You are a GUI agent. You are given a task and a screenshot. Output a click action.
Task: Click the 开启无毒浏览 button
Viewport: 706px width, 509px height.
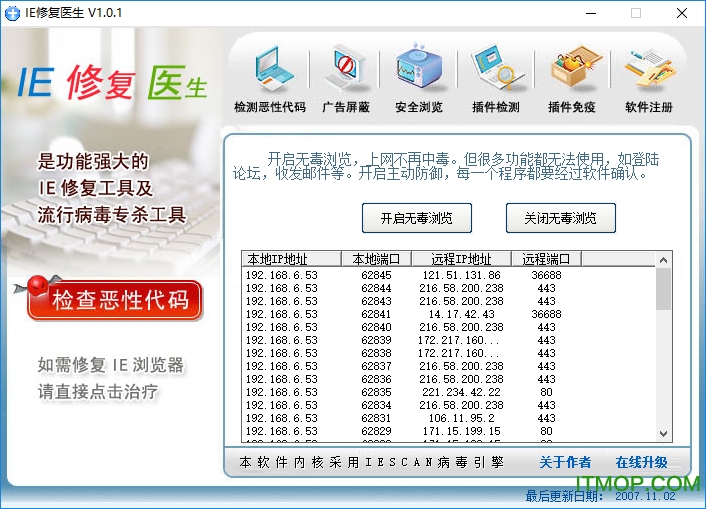[416, 217]
